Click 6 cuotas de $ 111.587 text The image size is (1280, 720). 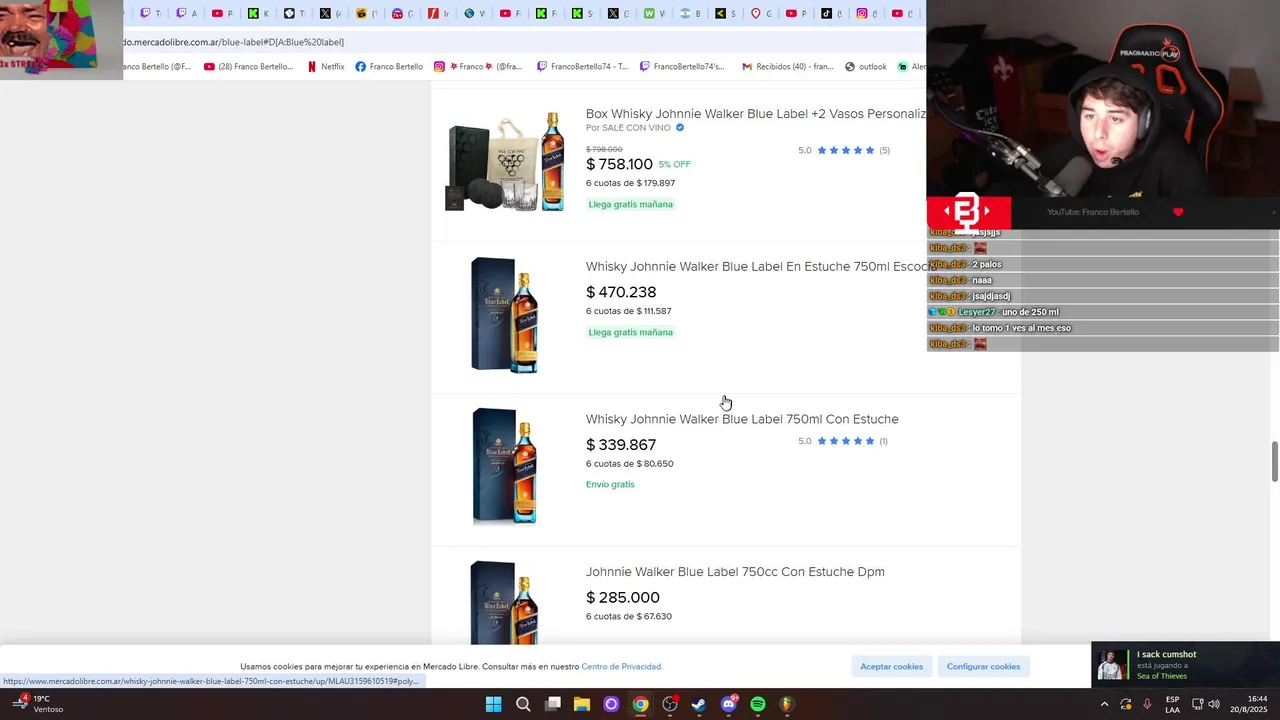pyautogui.click(x=629, y=311)
